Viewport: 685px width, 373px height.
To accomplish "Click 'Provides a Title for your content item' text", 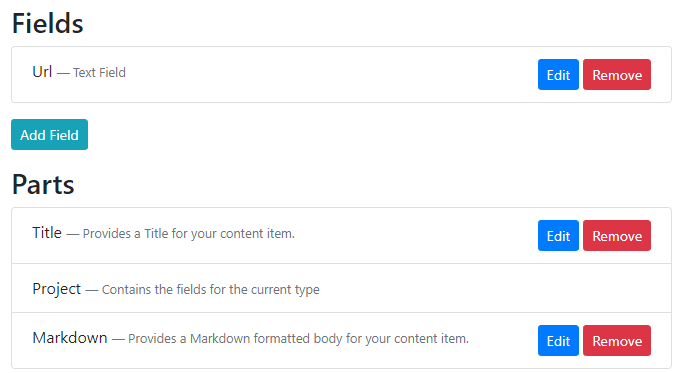I will pyautogui.click(x=189, y=234).
